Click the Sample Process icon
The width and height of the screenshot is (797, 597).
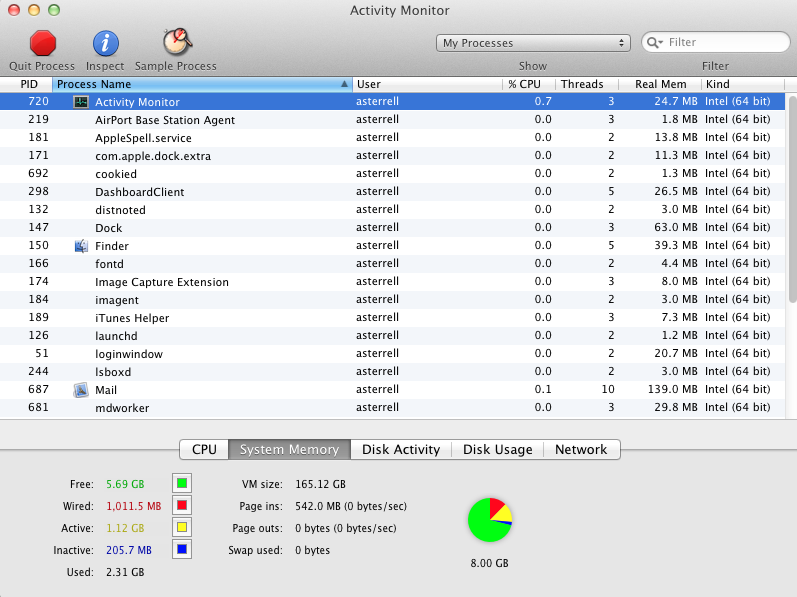tap(177, 42)
